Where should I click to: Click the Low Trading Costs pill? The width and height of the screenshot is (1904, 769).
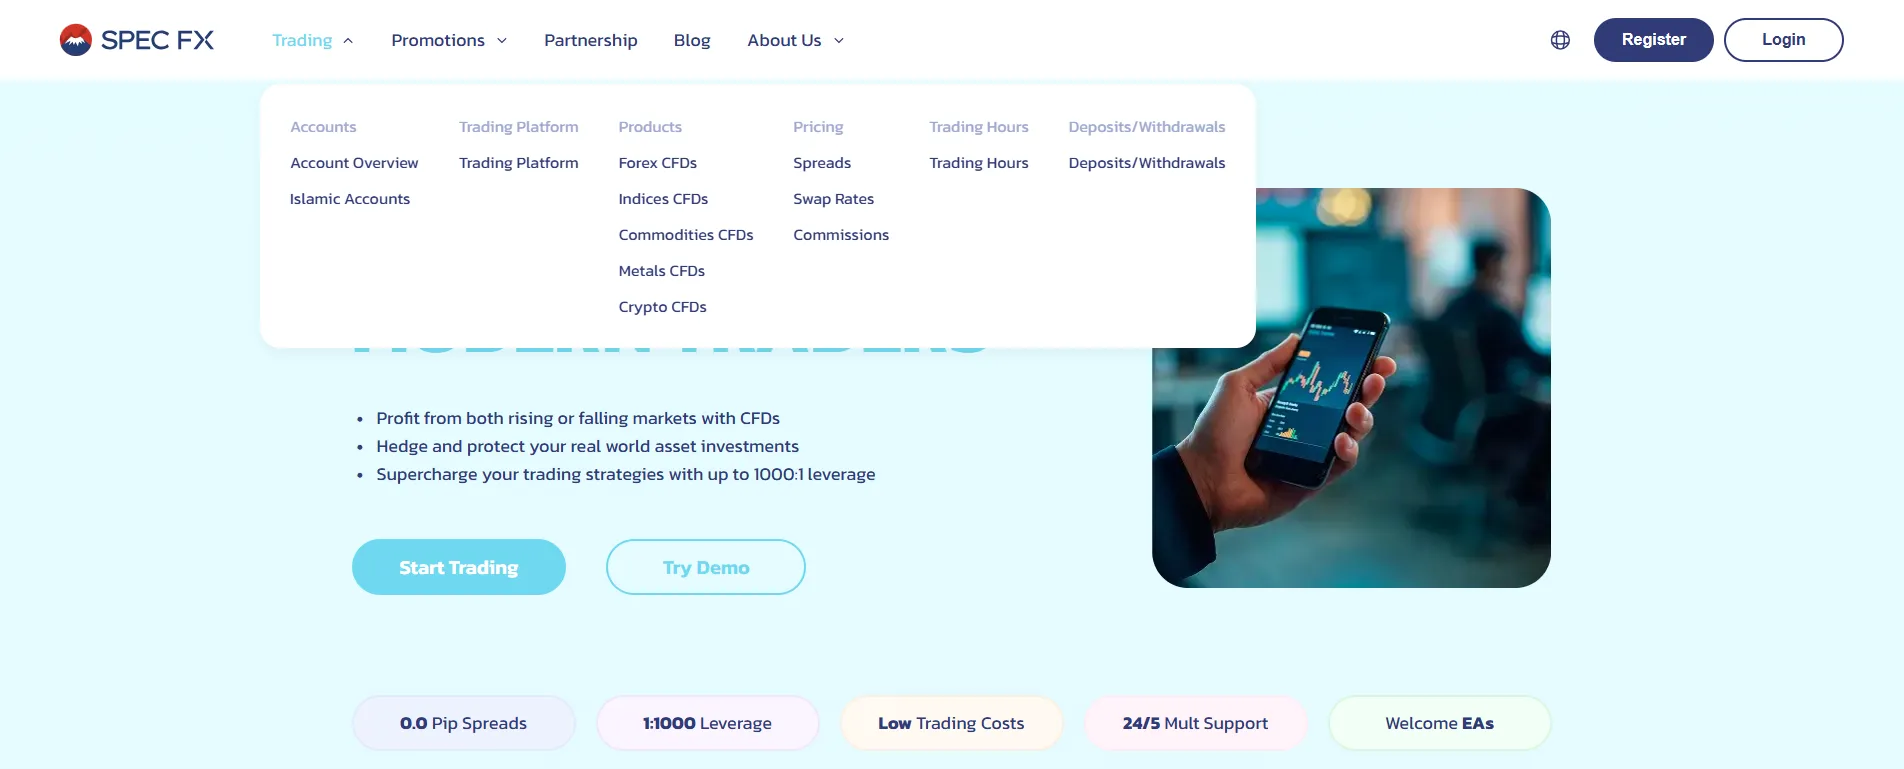(952, 723)
